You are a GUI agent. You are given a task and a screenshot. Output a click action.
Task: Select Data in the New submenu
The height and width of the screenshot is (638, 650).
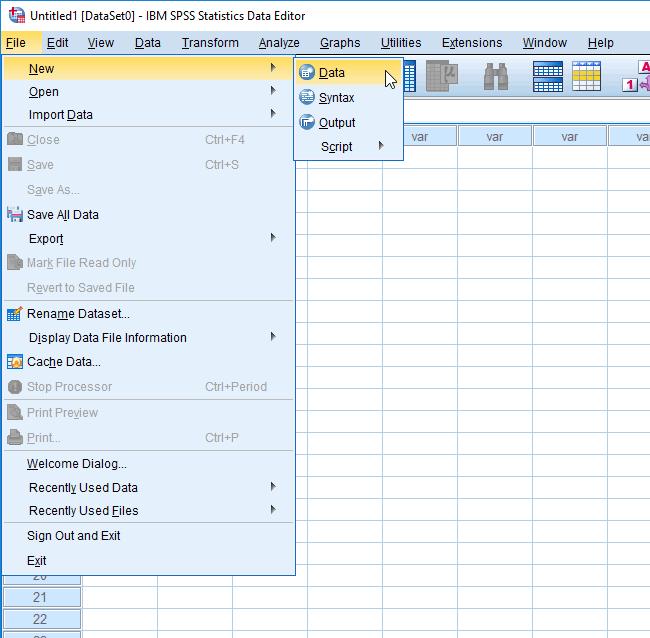pos(348,73)
